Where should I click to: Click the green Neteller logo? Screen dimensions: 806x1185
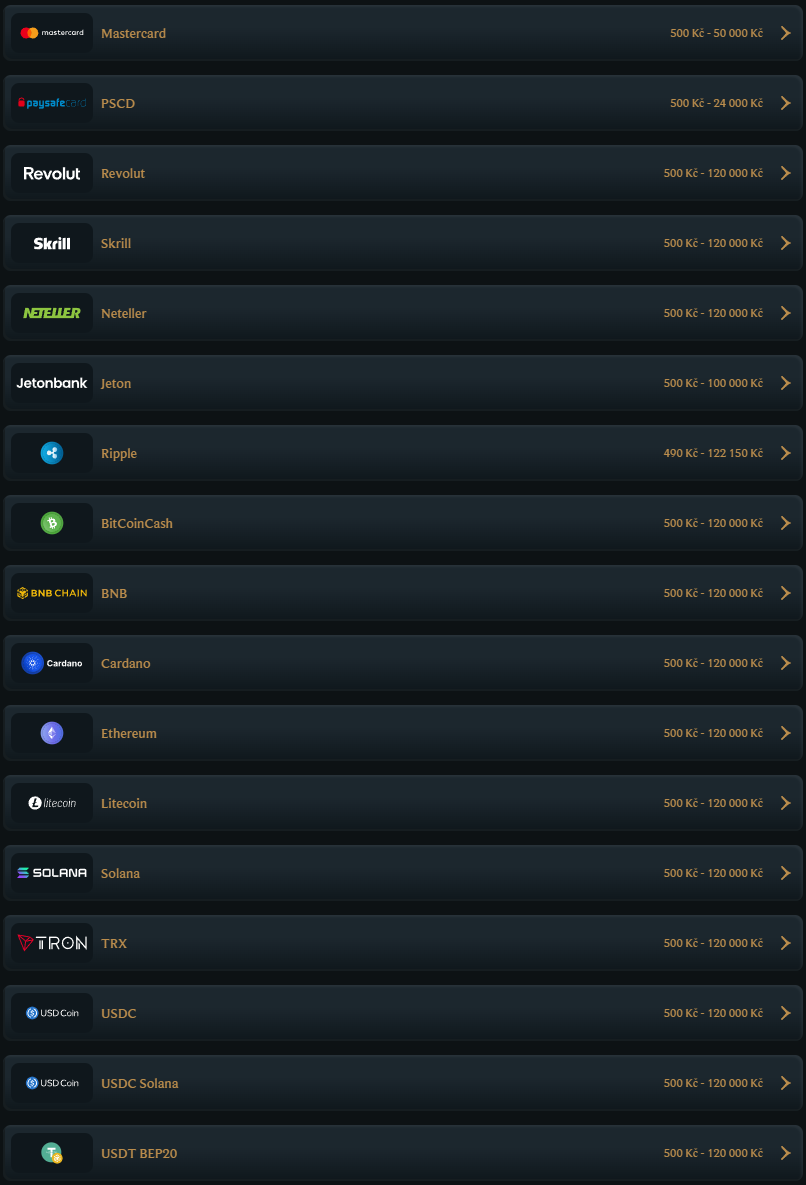(x=52, y=313)
